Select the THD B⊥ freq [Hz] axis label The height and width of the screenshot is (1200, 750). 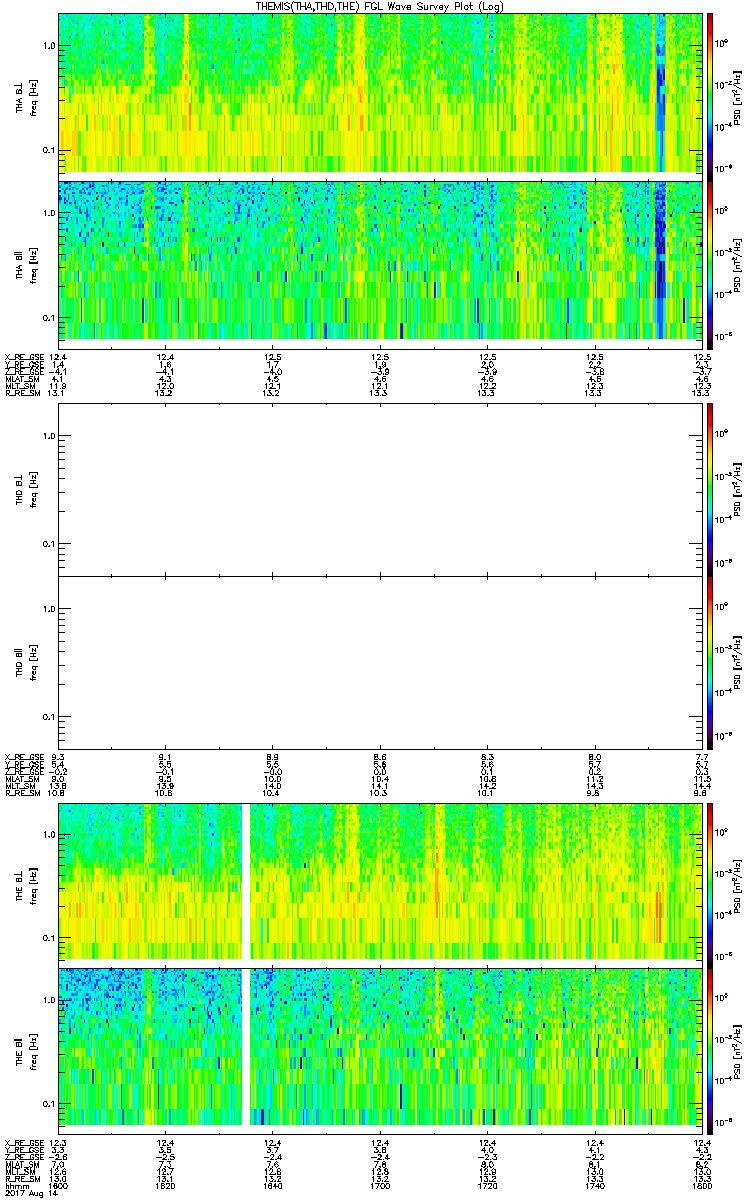(x=27, y=489)
